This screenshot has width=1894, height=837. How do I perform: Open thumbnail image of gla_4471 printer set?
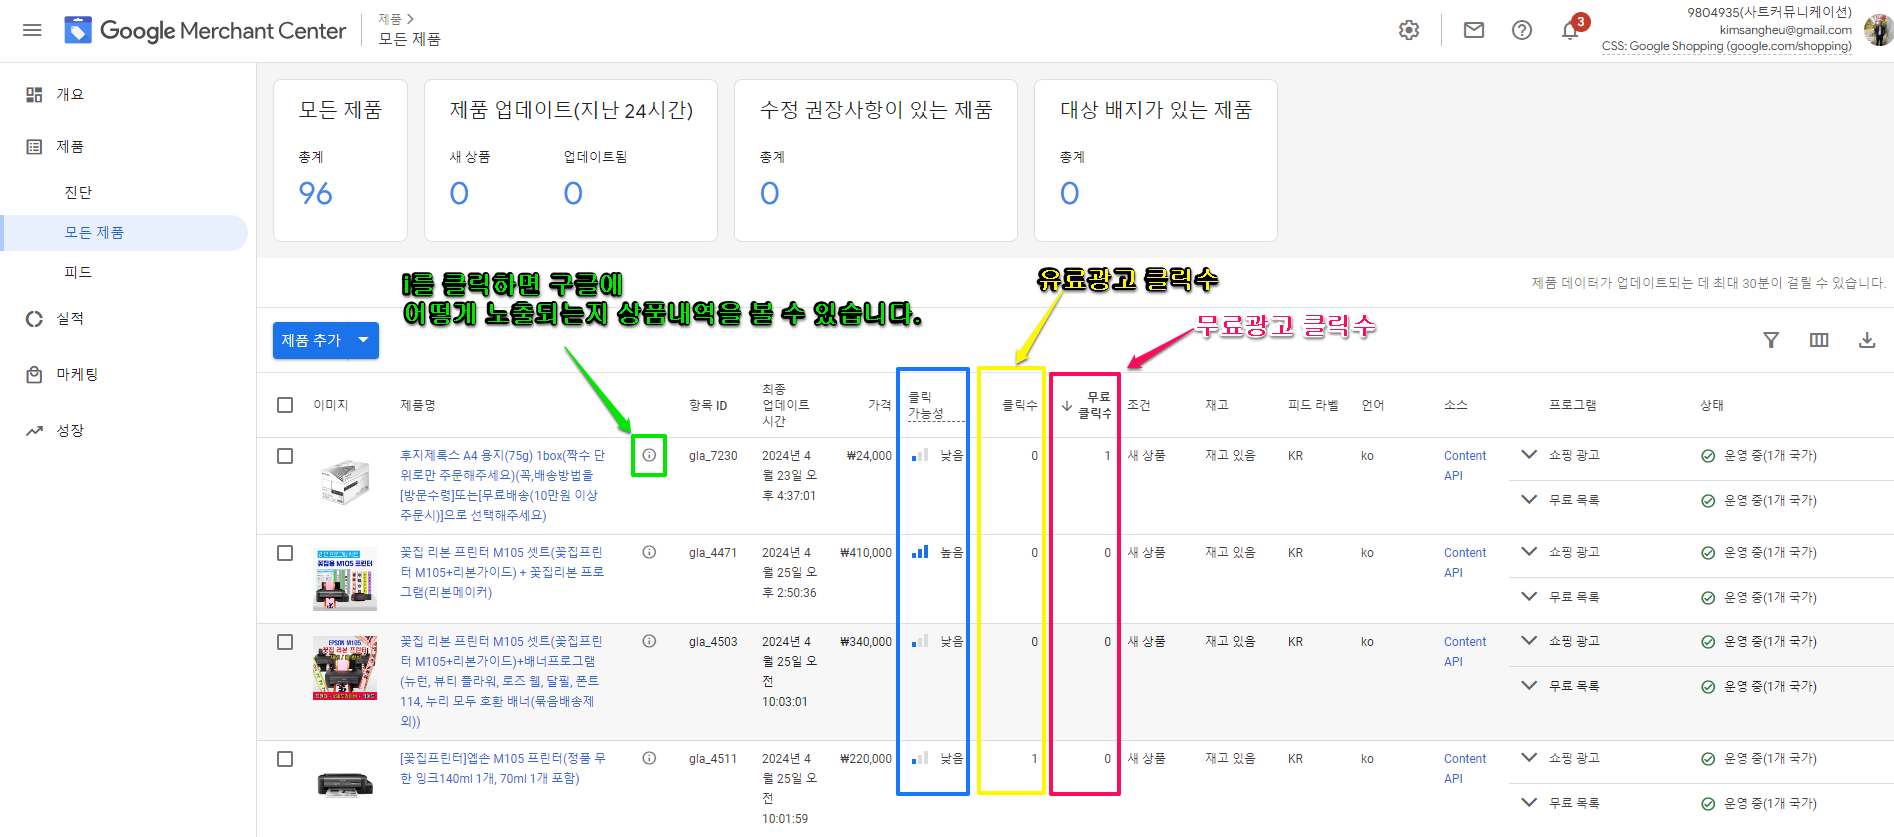point(345,580)
